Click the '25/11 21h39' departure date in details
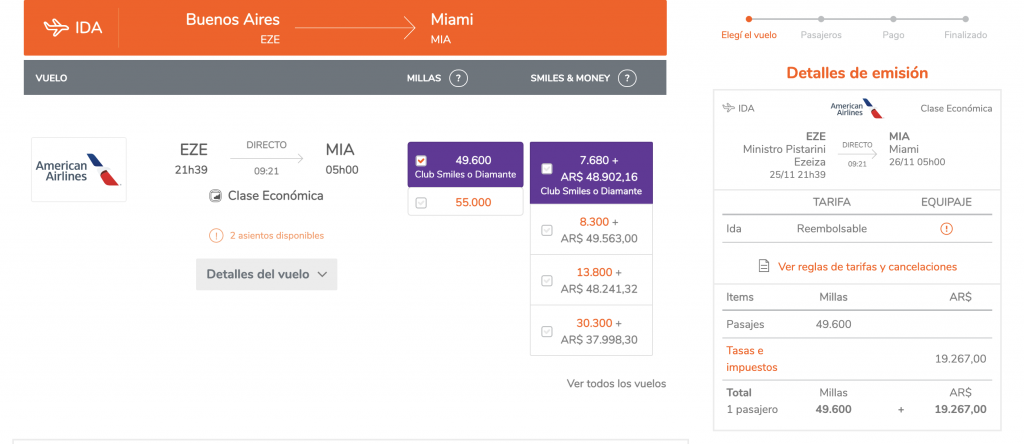 point(797,175)
